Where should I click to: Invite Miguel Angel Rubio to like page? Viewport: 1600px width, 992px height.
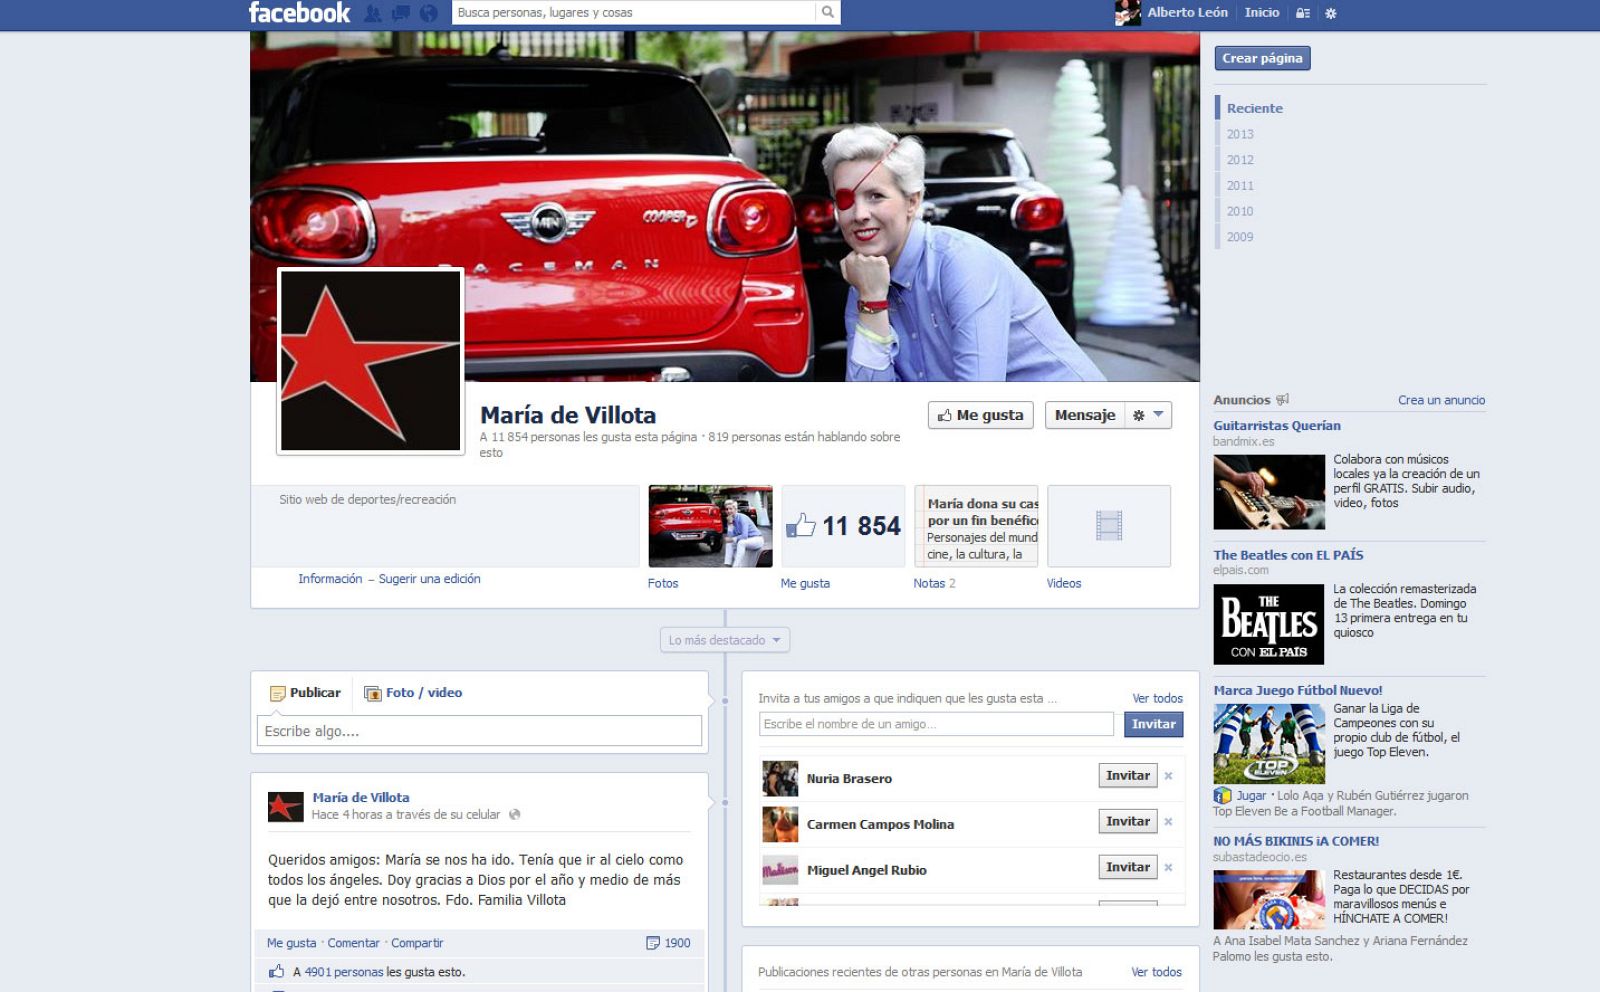tap(1127, 867)
